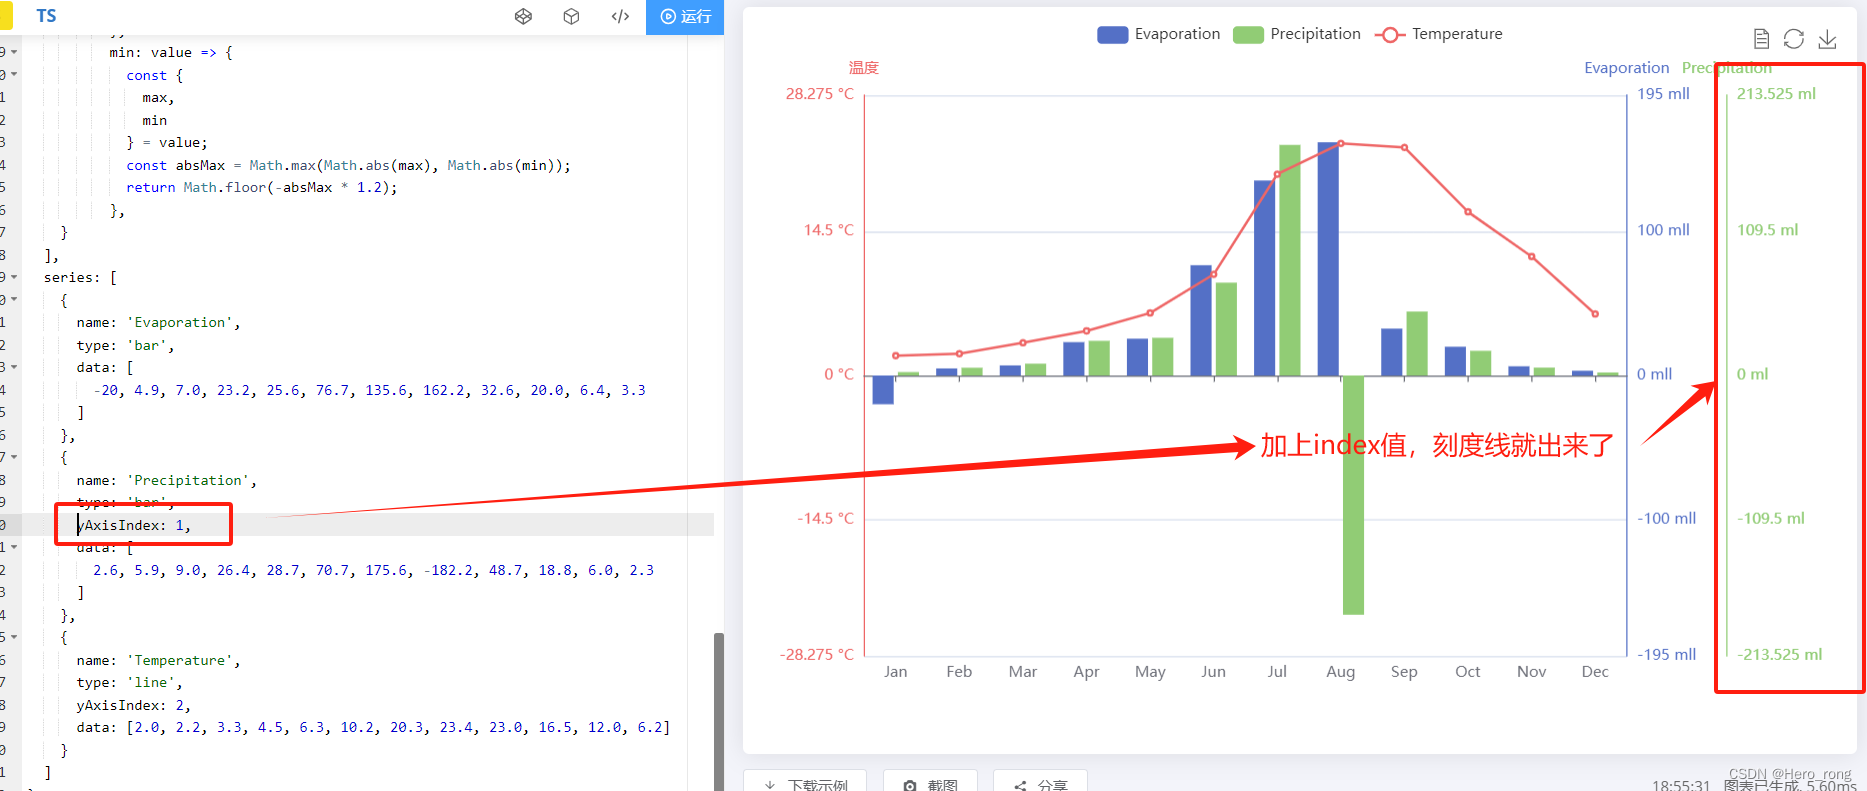Click the '图表已生成, 5.60ms' status text

pyautogui.click(x=1790, y=786)
